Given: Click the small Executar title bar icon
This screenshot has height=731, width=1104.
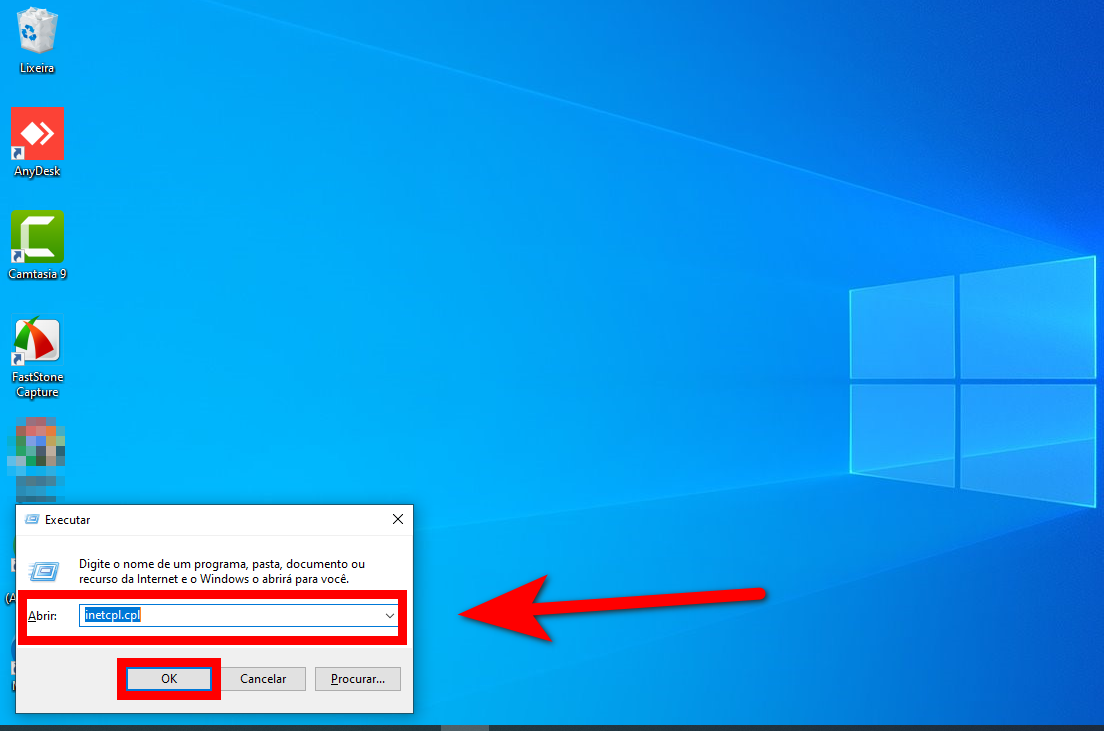Looking at the screenshot, I should (32, 520).
